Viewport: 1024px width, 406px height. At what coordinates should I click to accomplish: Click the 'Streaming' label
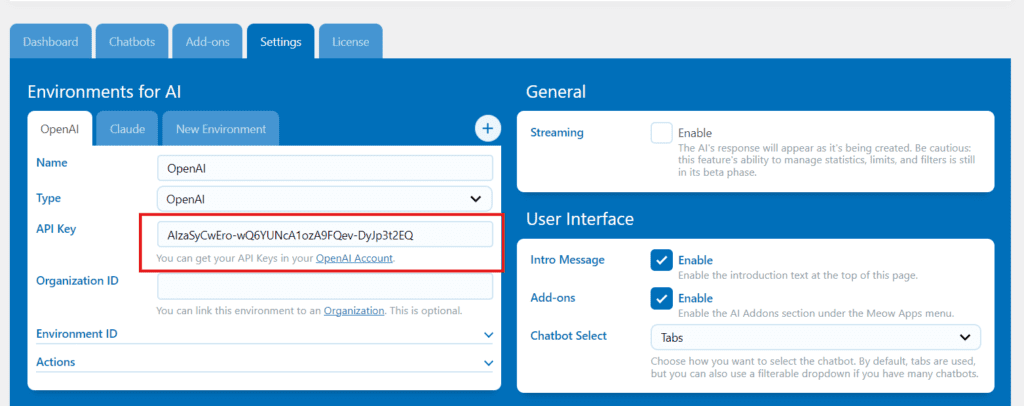coord(557,133)
